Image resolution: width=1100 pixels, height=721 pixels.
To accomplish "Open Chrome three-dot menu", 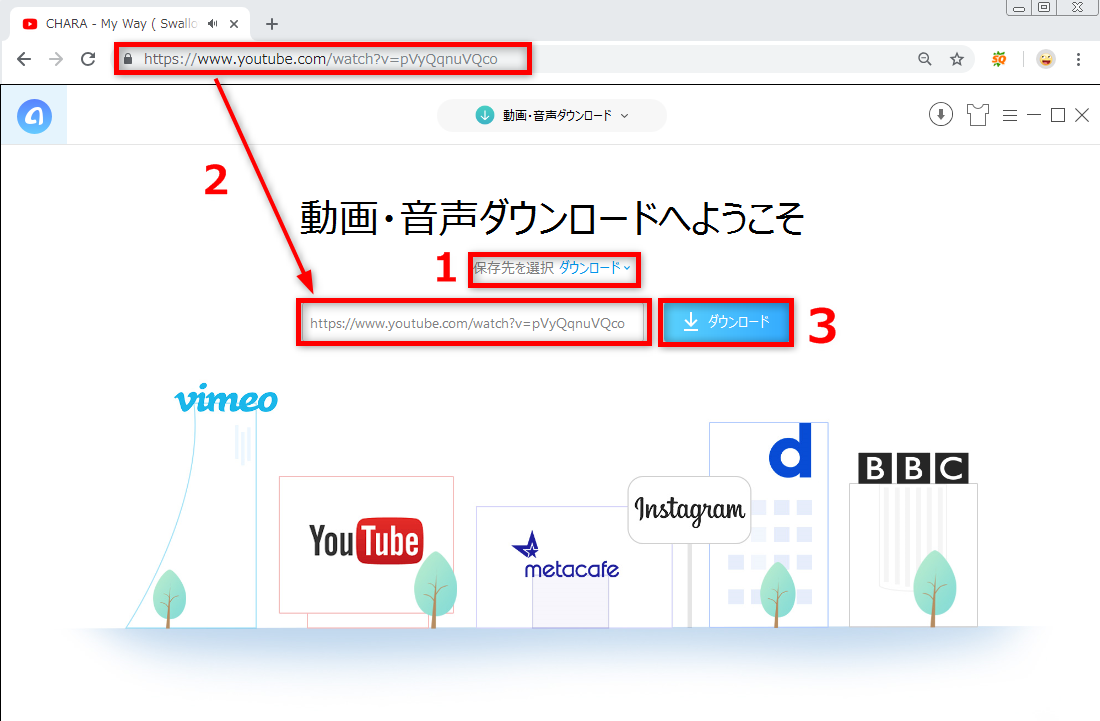I will (x=1078, y=59).
